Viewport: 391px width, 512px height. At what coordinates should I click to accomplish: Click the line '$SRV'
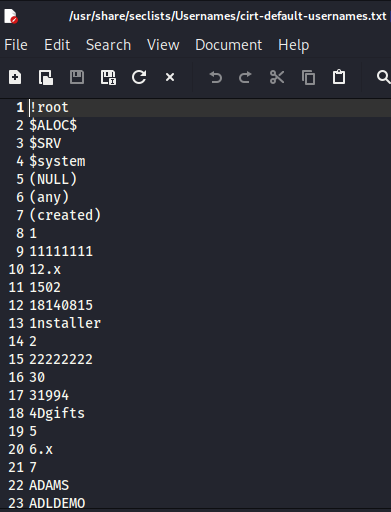[45, 143]
